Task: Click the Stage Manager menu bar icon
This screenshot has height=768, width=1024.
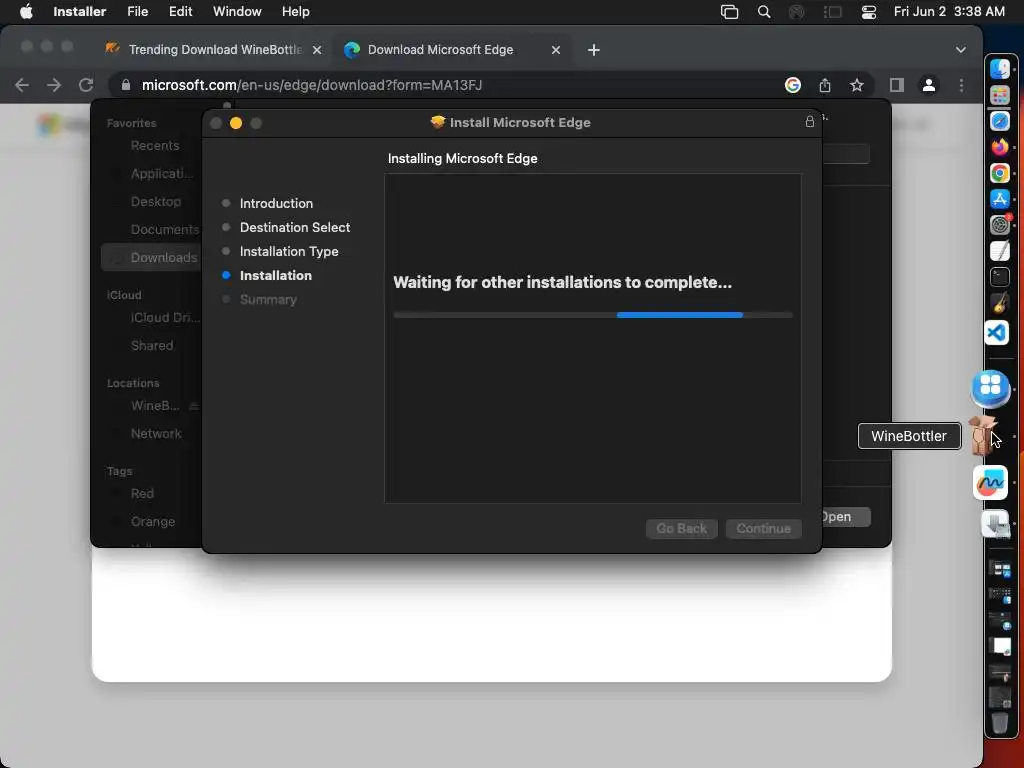Action: 832,12
